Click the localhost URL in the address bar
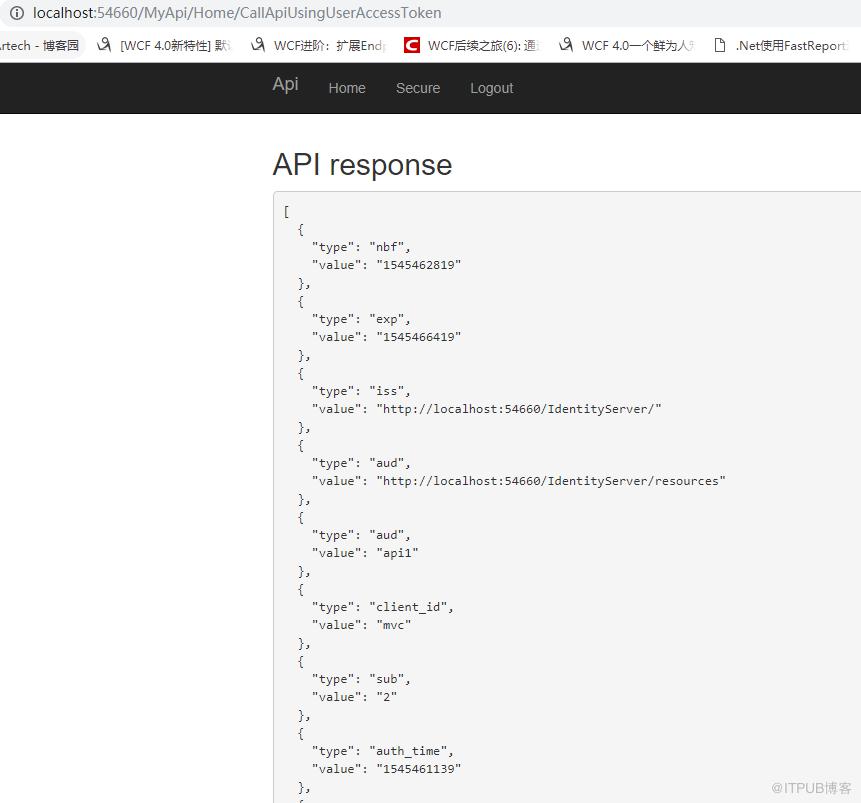This screenshot has width=861, height=803. pos(237,13)
